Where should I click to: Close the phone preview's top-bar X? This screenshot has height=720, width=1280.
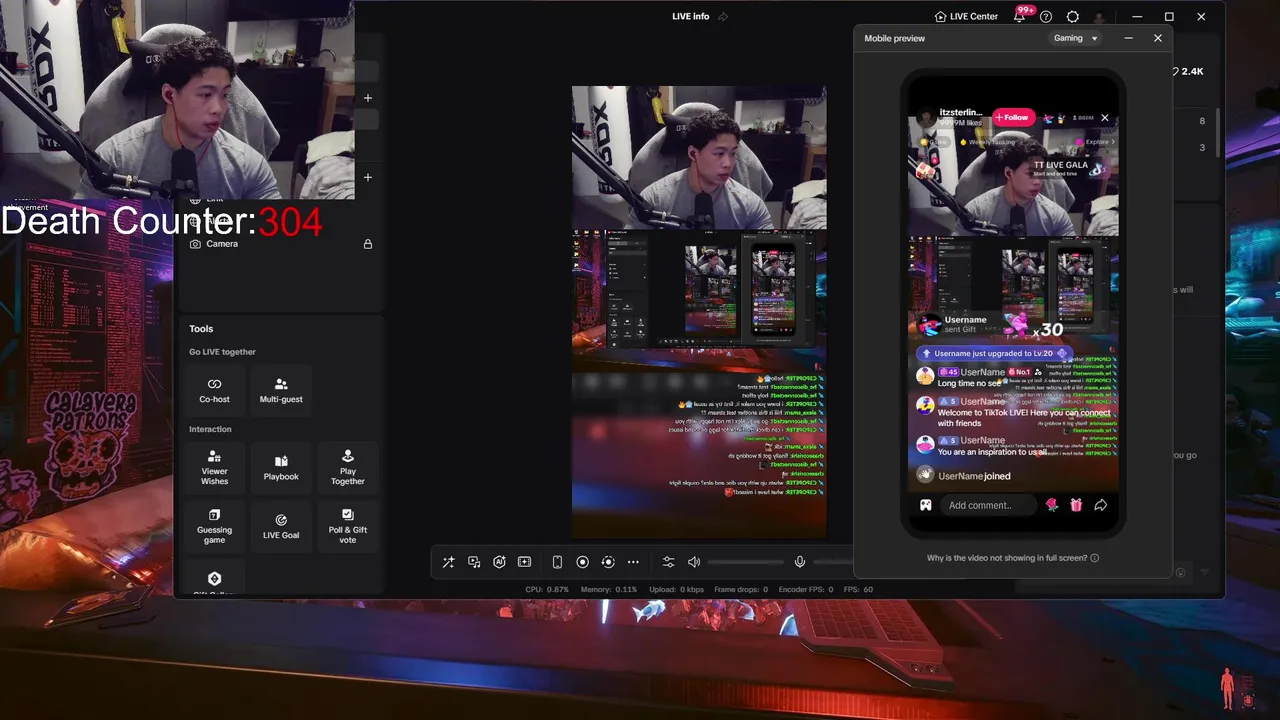pyautogui.click(x=1105, y=118)
